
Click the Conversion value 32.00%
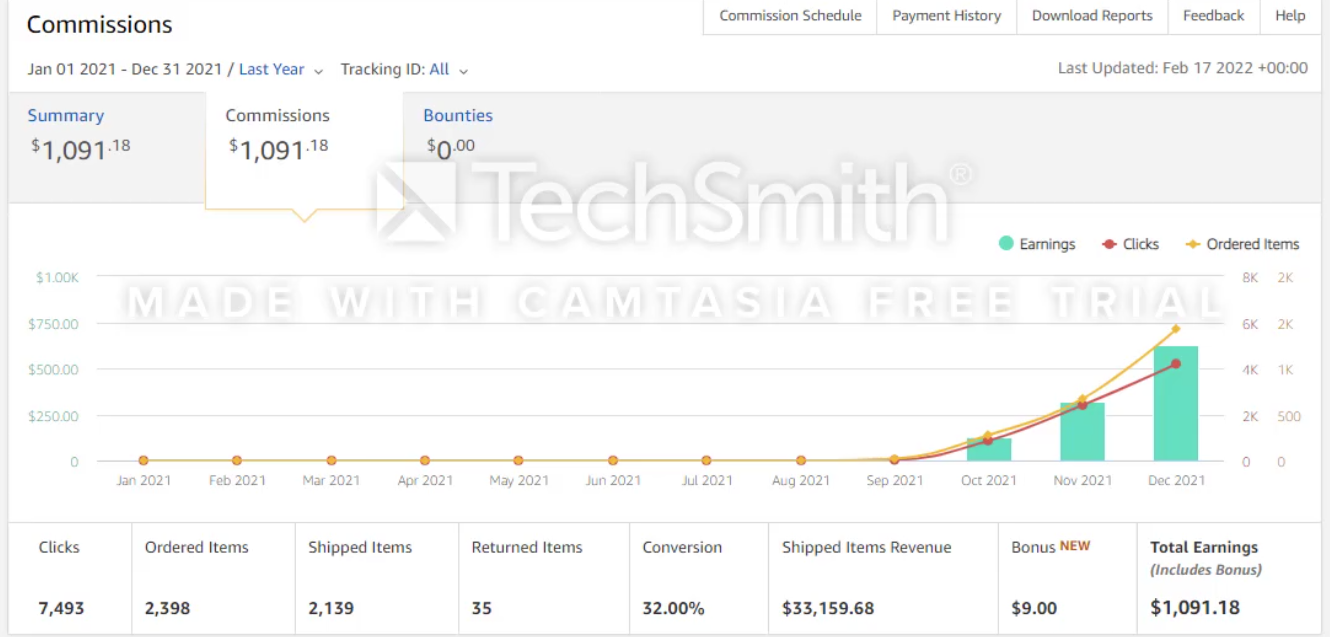point(674,608)
